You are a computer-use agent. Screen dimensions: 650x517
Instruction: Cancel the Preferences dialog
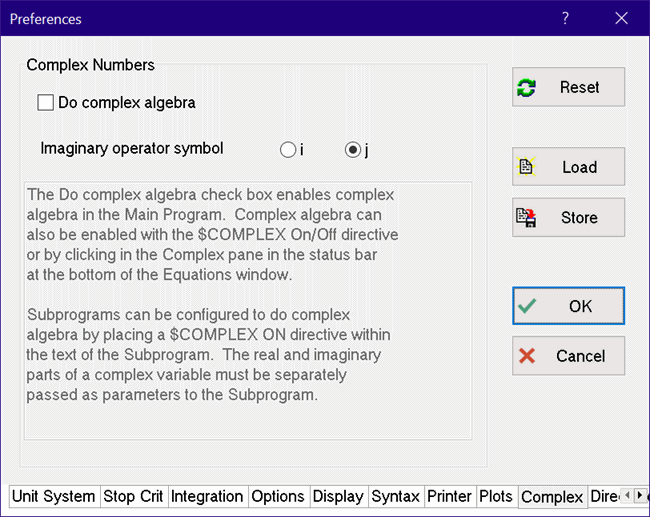pyautogui.click(x=568, y=356)
